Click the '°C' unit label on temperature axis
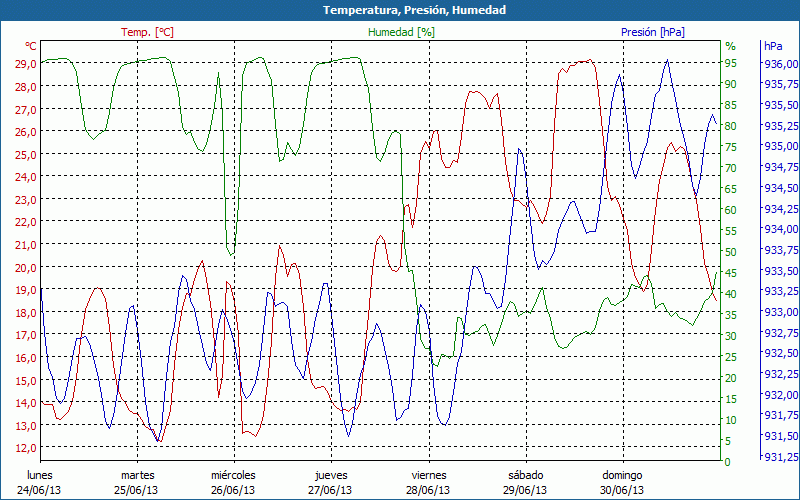The image size is (800, 500). (x=31, y=46)
